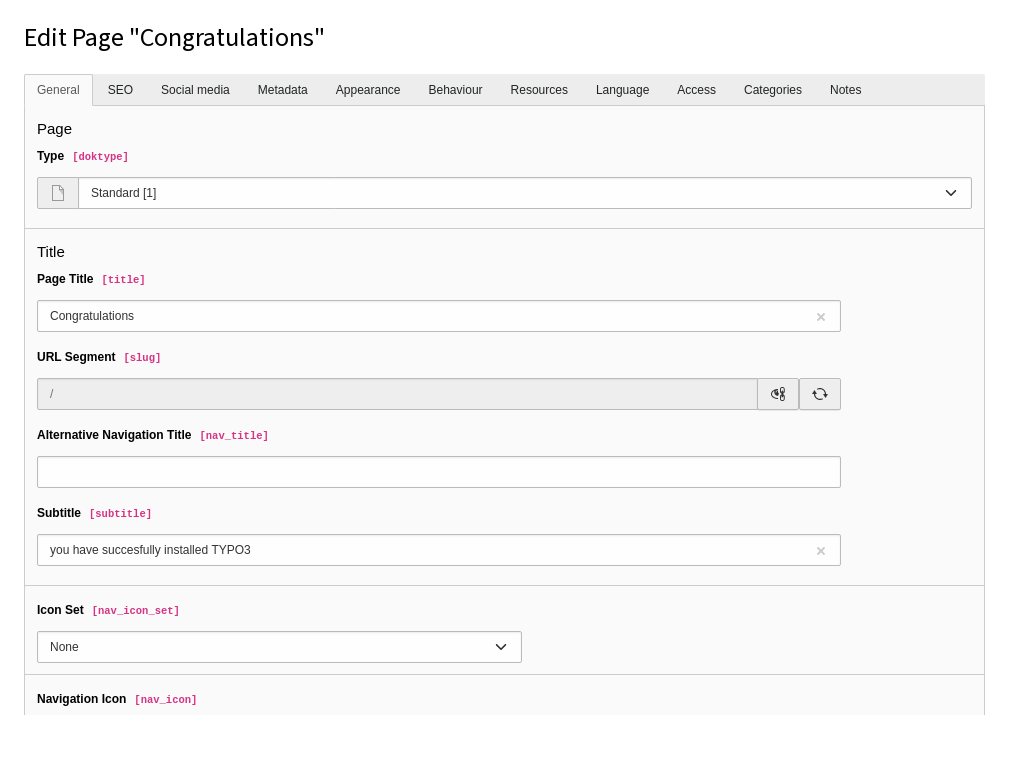Focus the Alternative Navigation Title field
The image size is (1009, 780).
pyautogui.click(x=439, y=472)
